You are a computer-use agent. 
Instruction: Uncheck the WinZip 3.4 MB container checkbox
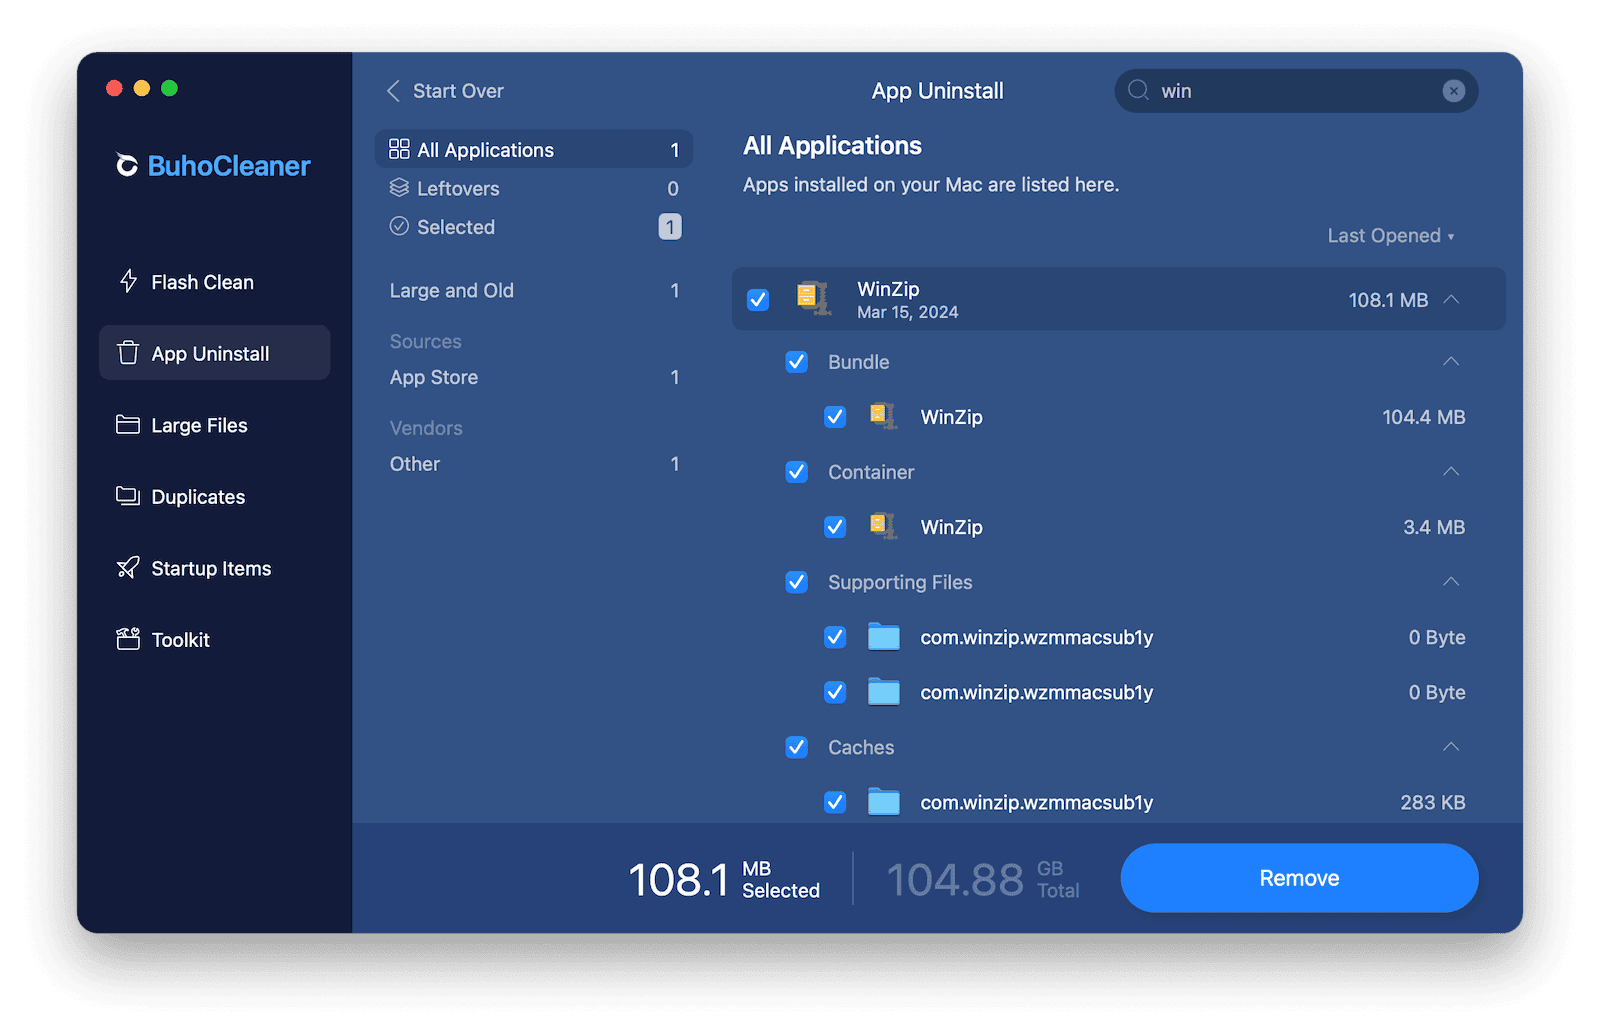835,527
